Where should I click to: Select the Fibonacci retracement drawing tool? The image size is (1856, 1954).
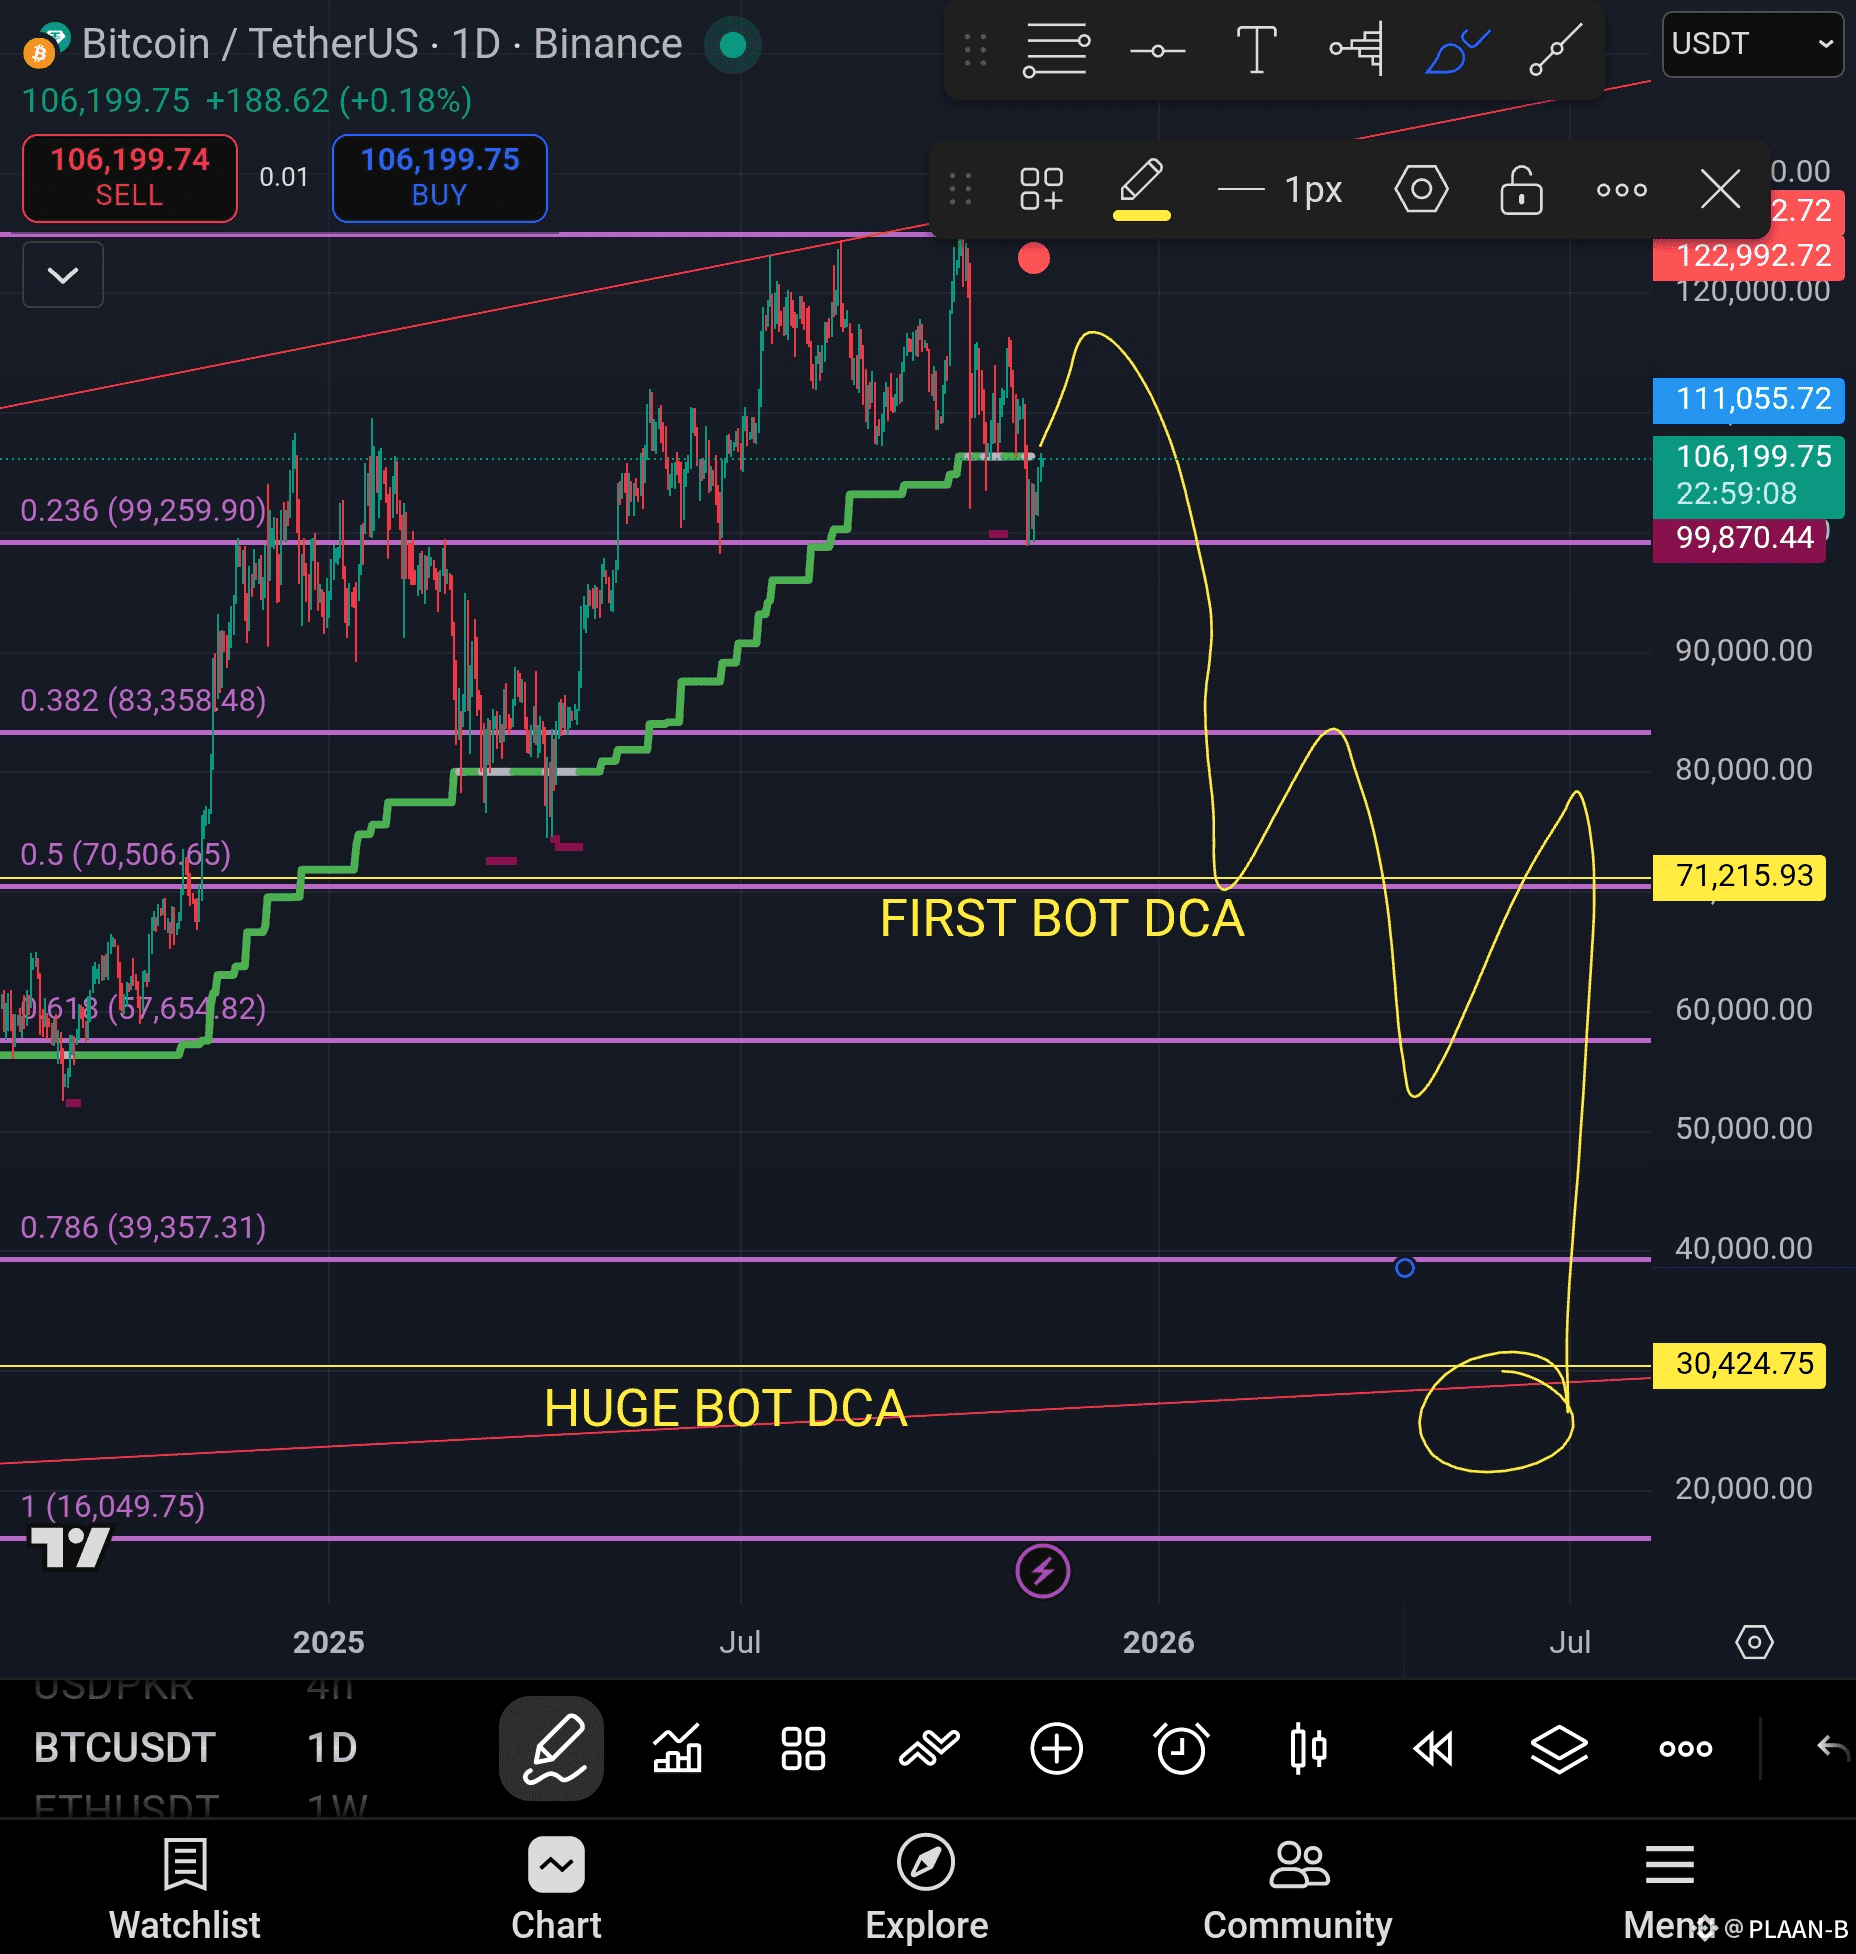tap(1056, 49)
